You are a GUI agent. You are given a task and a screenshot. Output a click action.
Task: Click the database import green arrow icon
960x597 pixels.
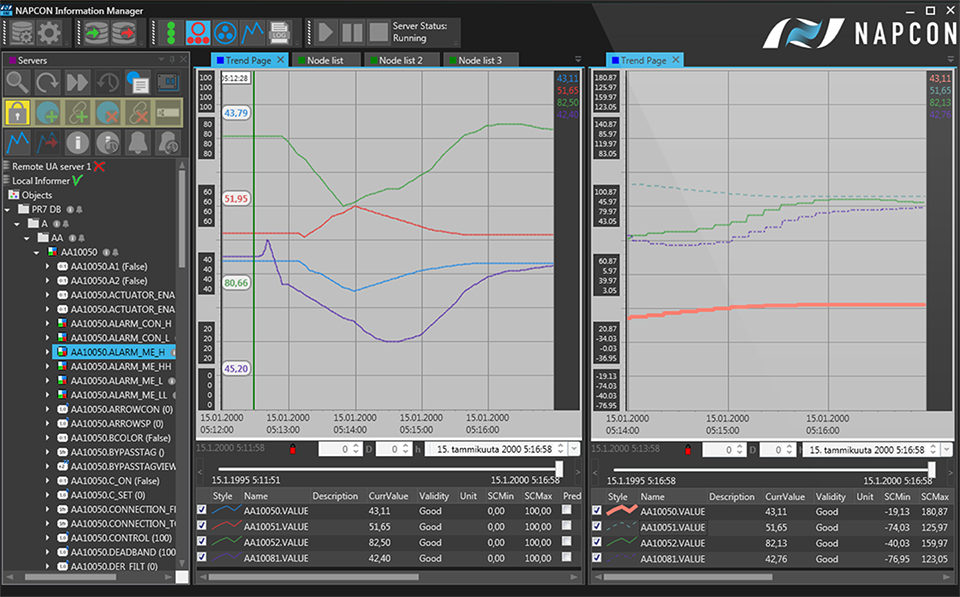click(x=96, y=32)
